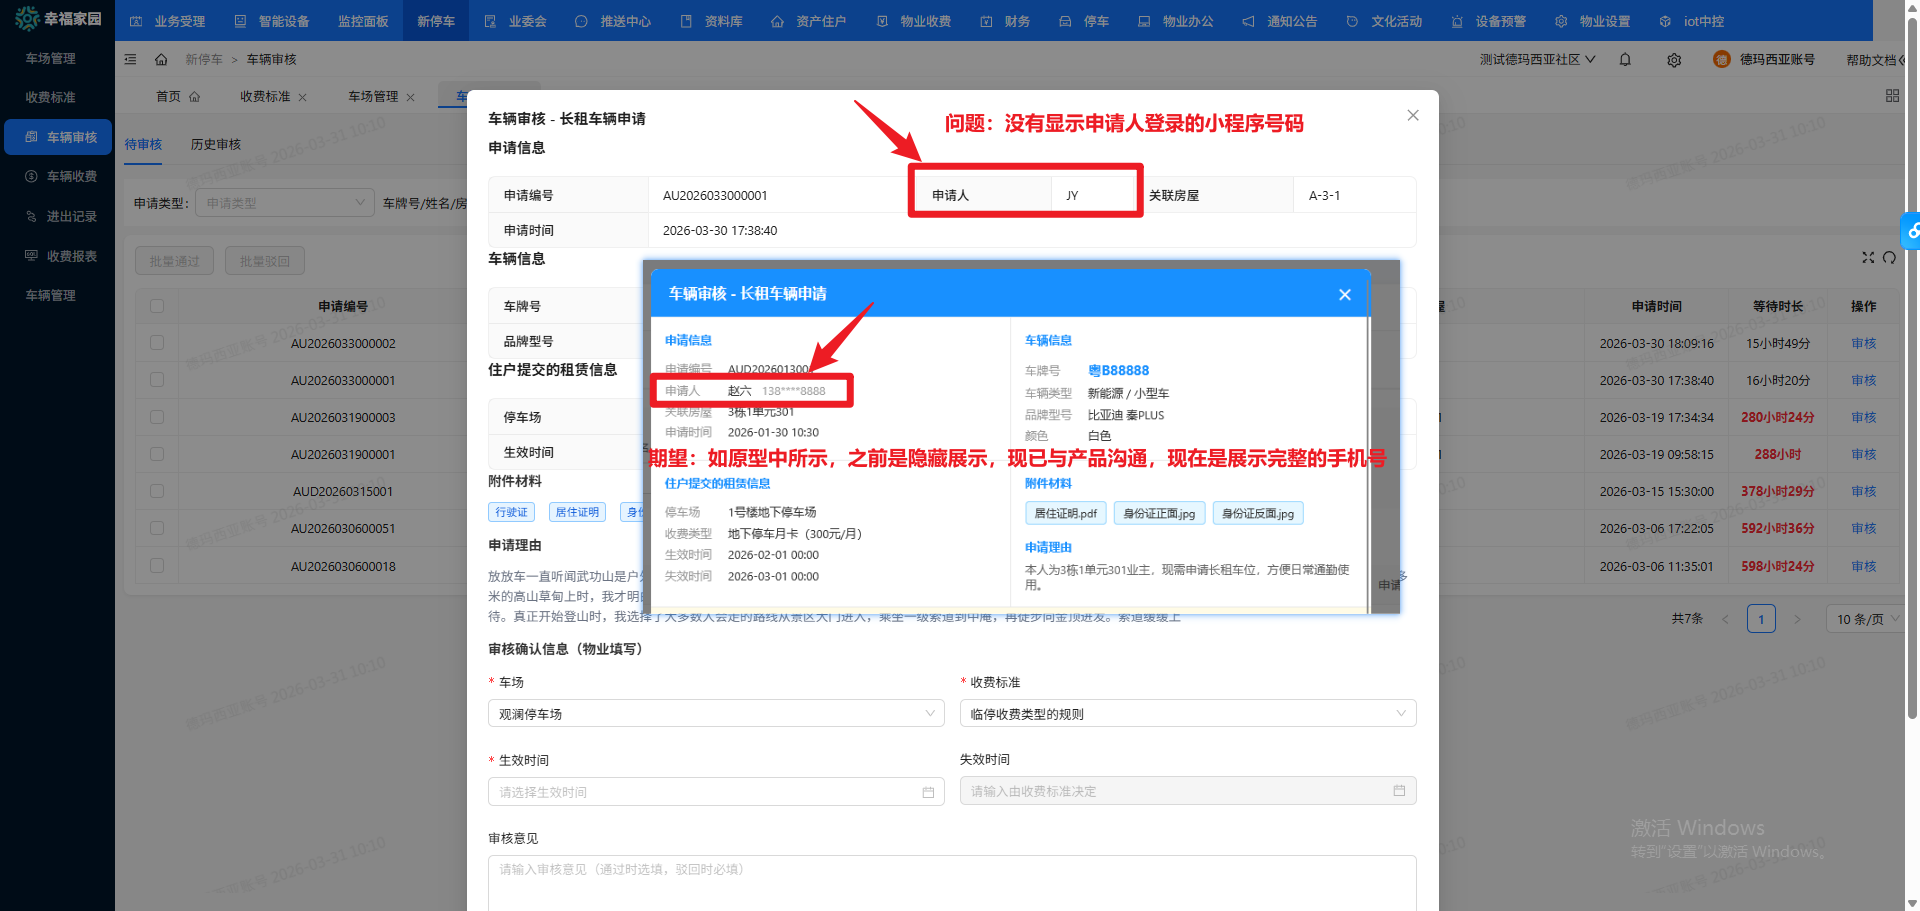Open the notification bell
Screen dimensions: 1920x911
tap(1625, 59)
